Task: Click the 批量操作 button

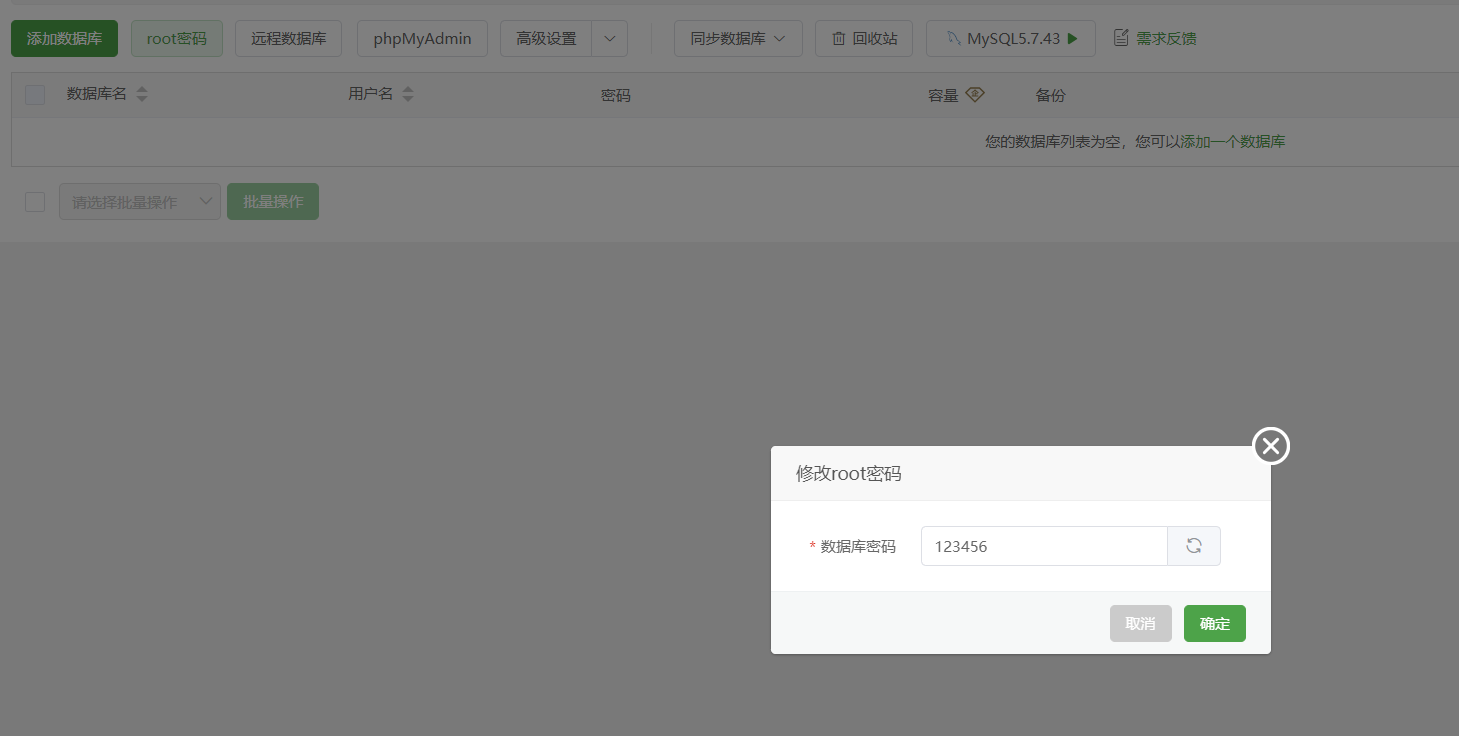Action: click(273, 202)
